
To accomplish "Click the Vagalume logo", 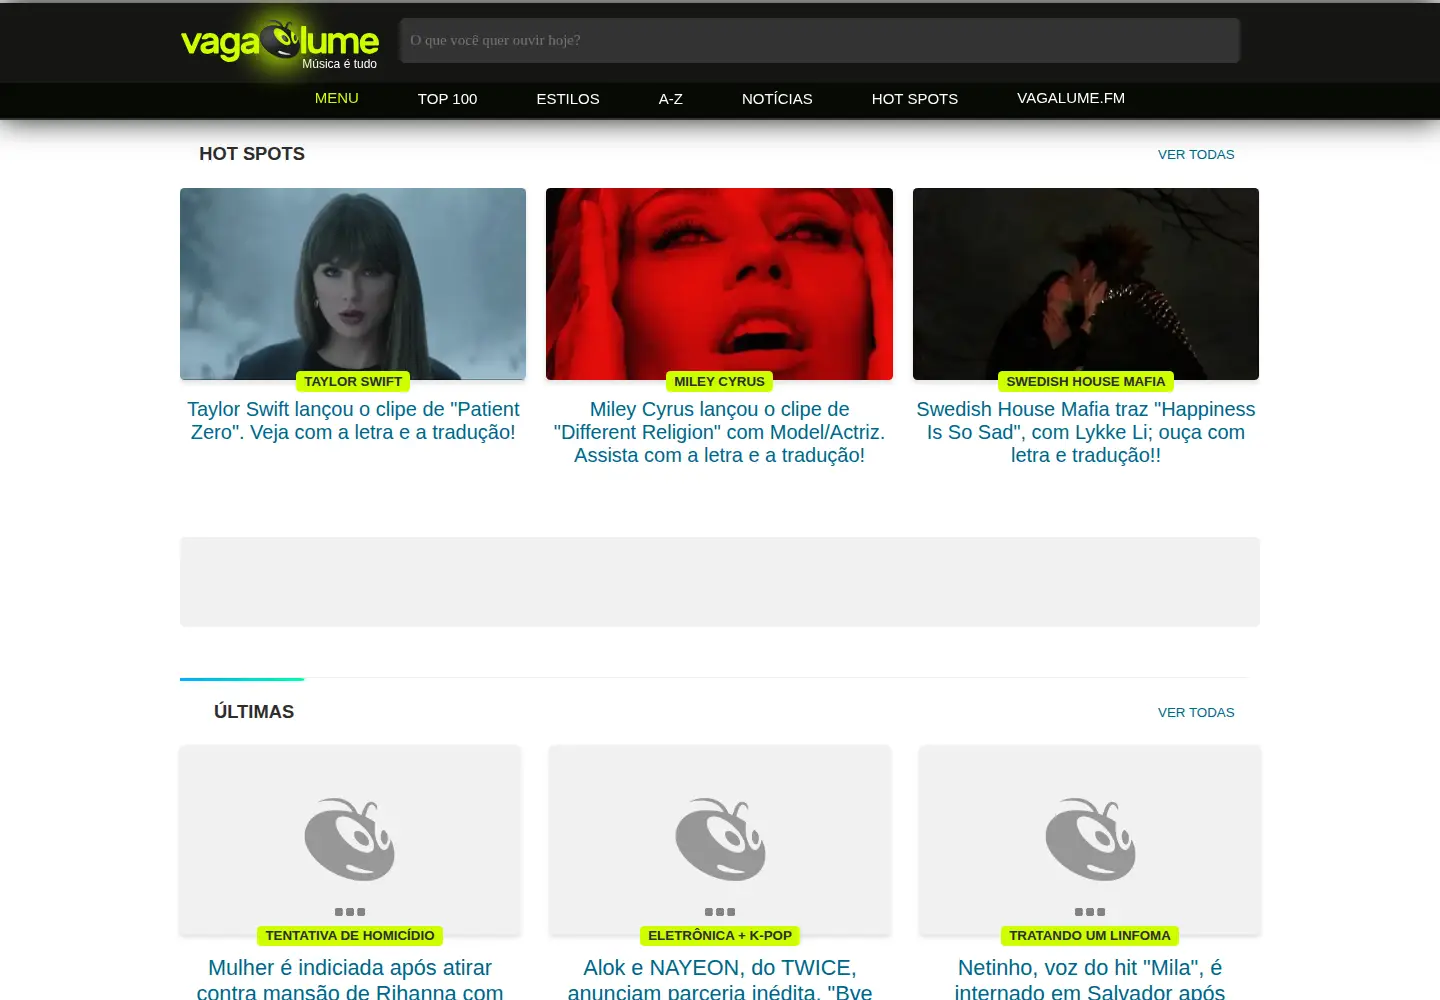I will click(x=280, y=42).
